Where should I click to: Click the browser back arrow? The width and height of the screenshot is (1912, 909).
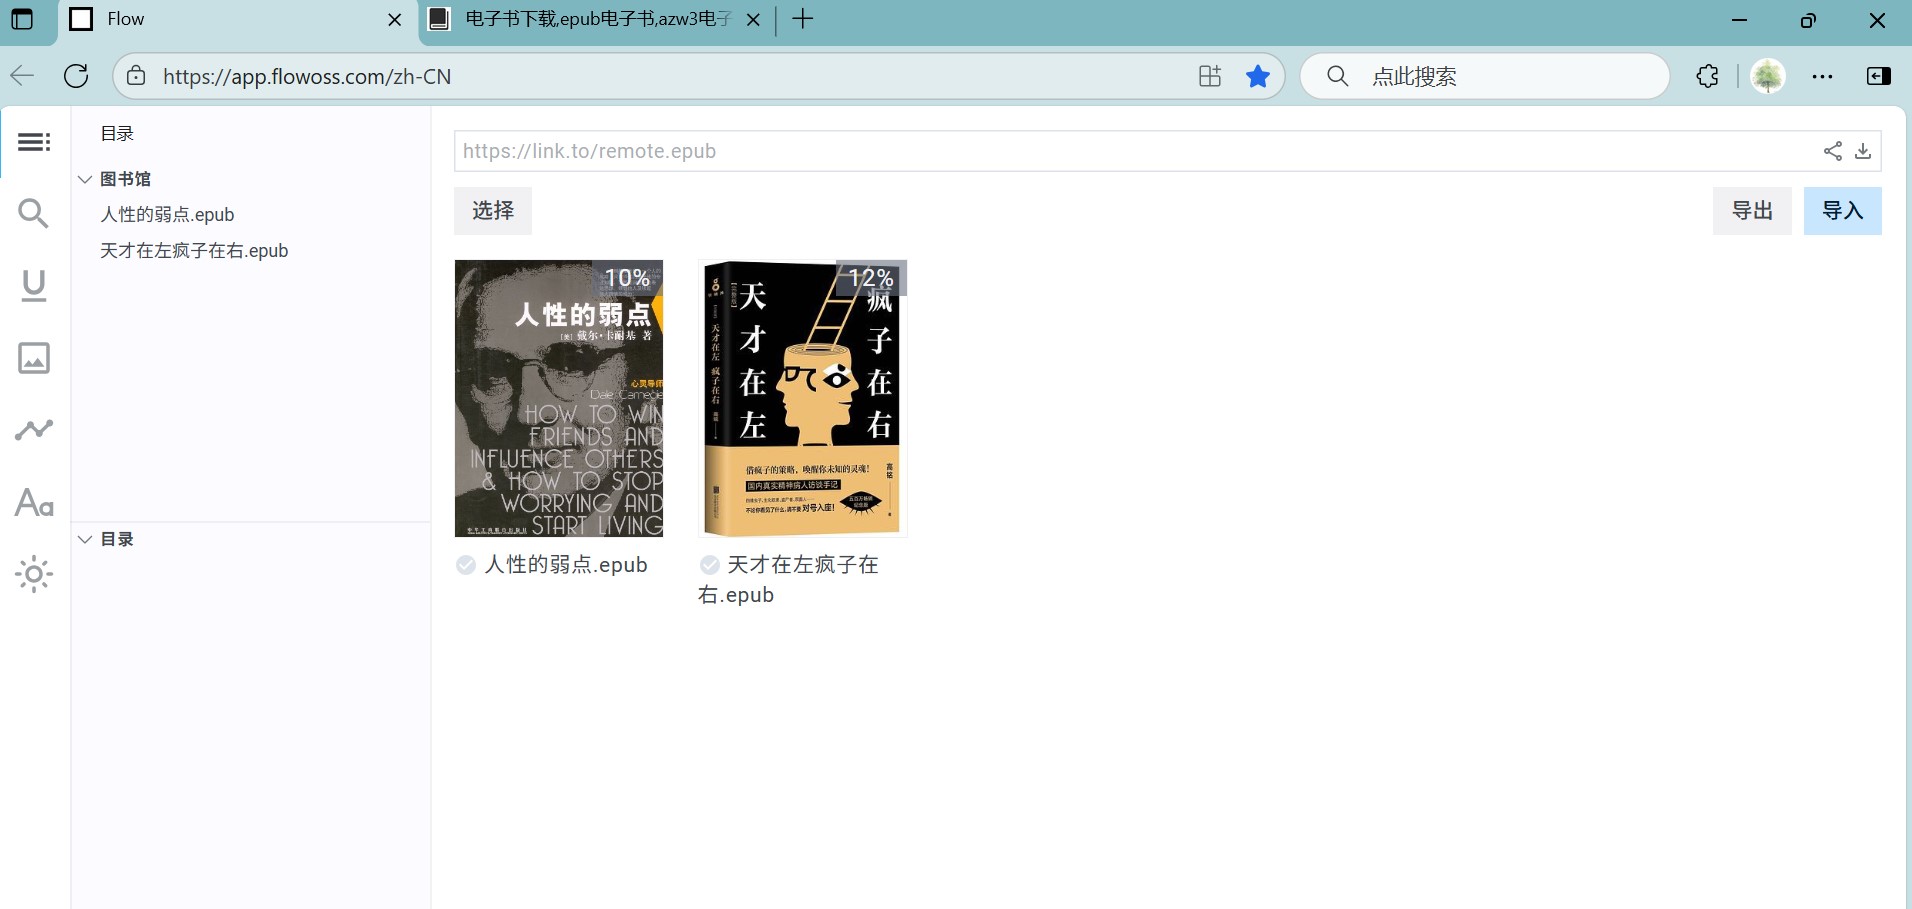22,76
